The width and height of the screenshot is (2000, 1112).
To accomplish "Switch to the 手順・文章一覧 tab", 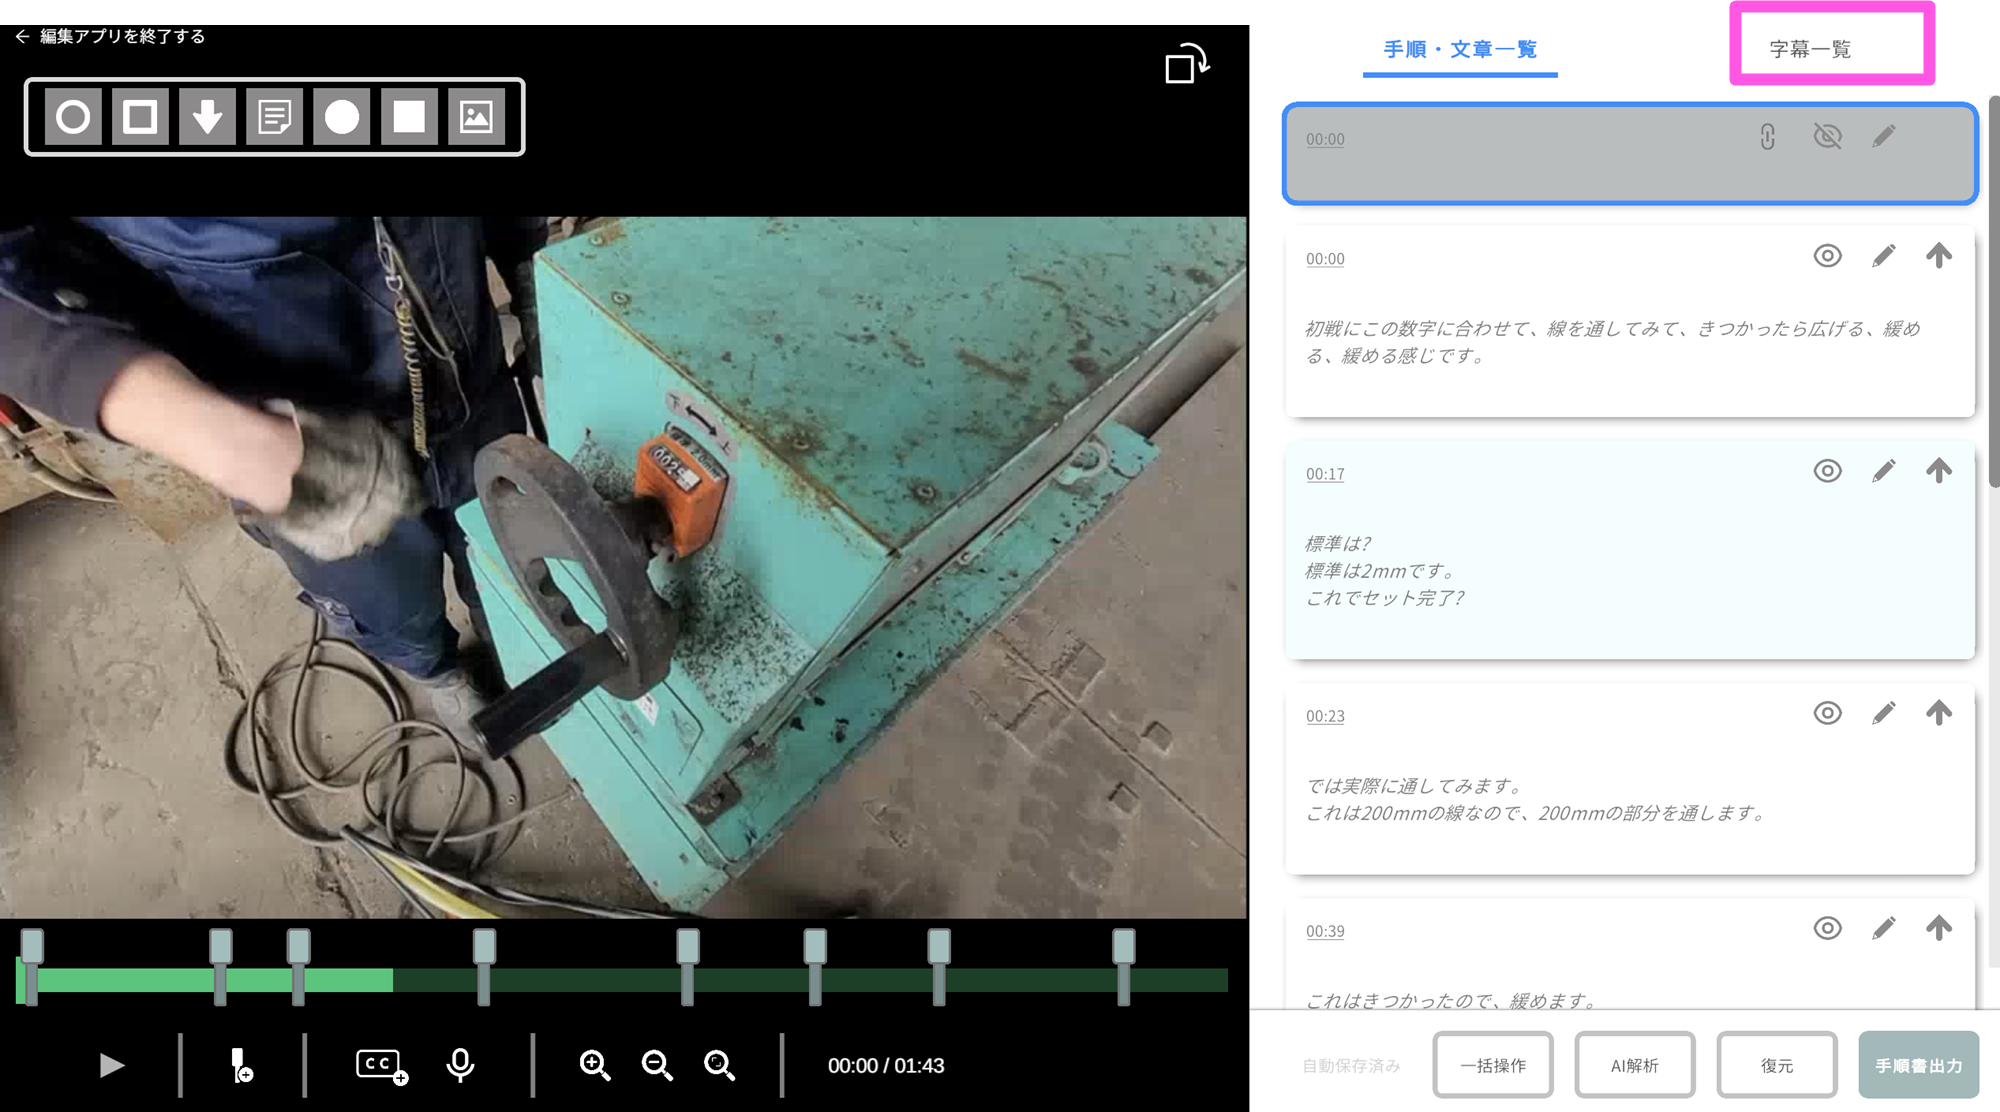I will pos(1459,49).
